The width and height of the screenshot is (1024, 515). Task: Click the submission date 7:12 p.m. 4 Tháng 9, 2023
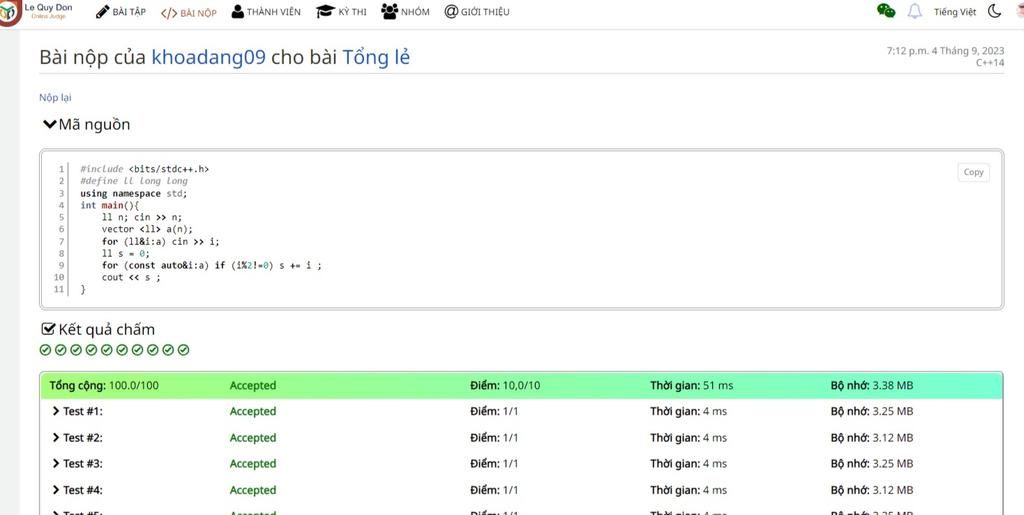945,51
